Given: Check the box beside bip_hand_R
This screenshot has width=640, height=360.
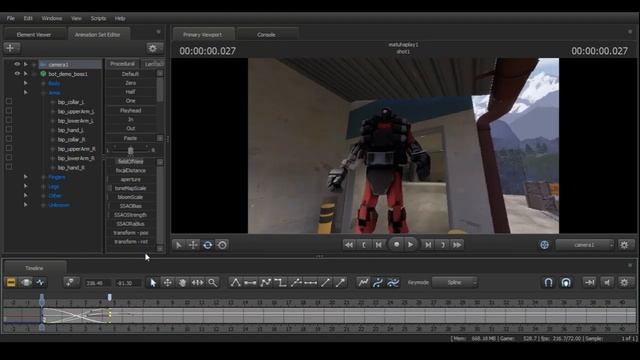Looking at the screenshot, I should (9, 167).
